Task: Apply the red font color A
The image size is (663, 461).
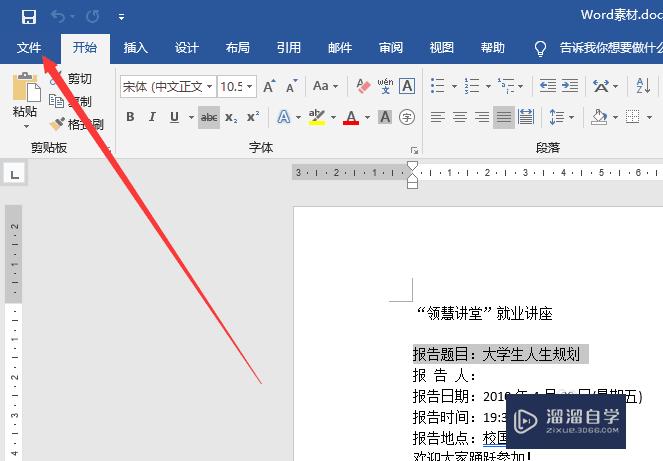Action: click(351, 117)
